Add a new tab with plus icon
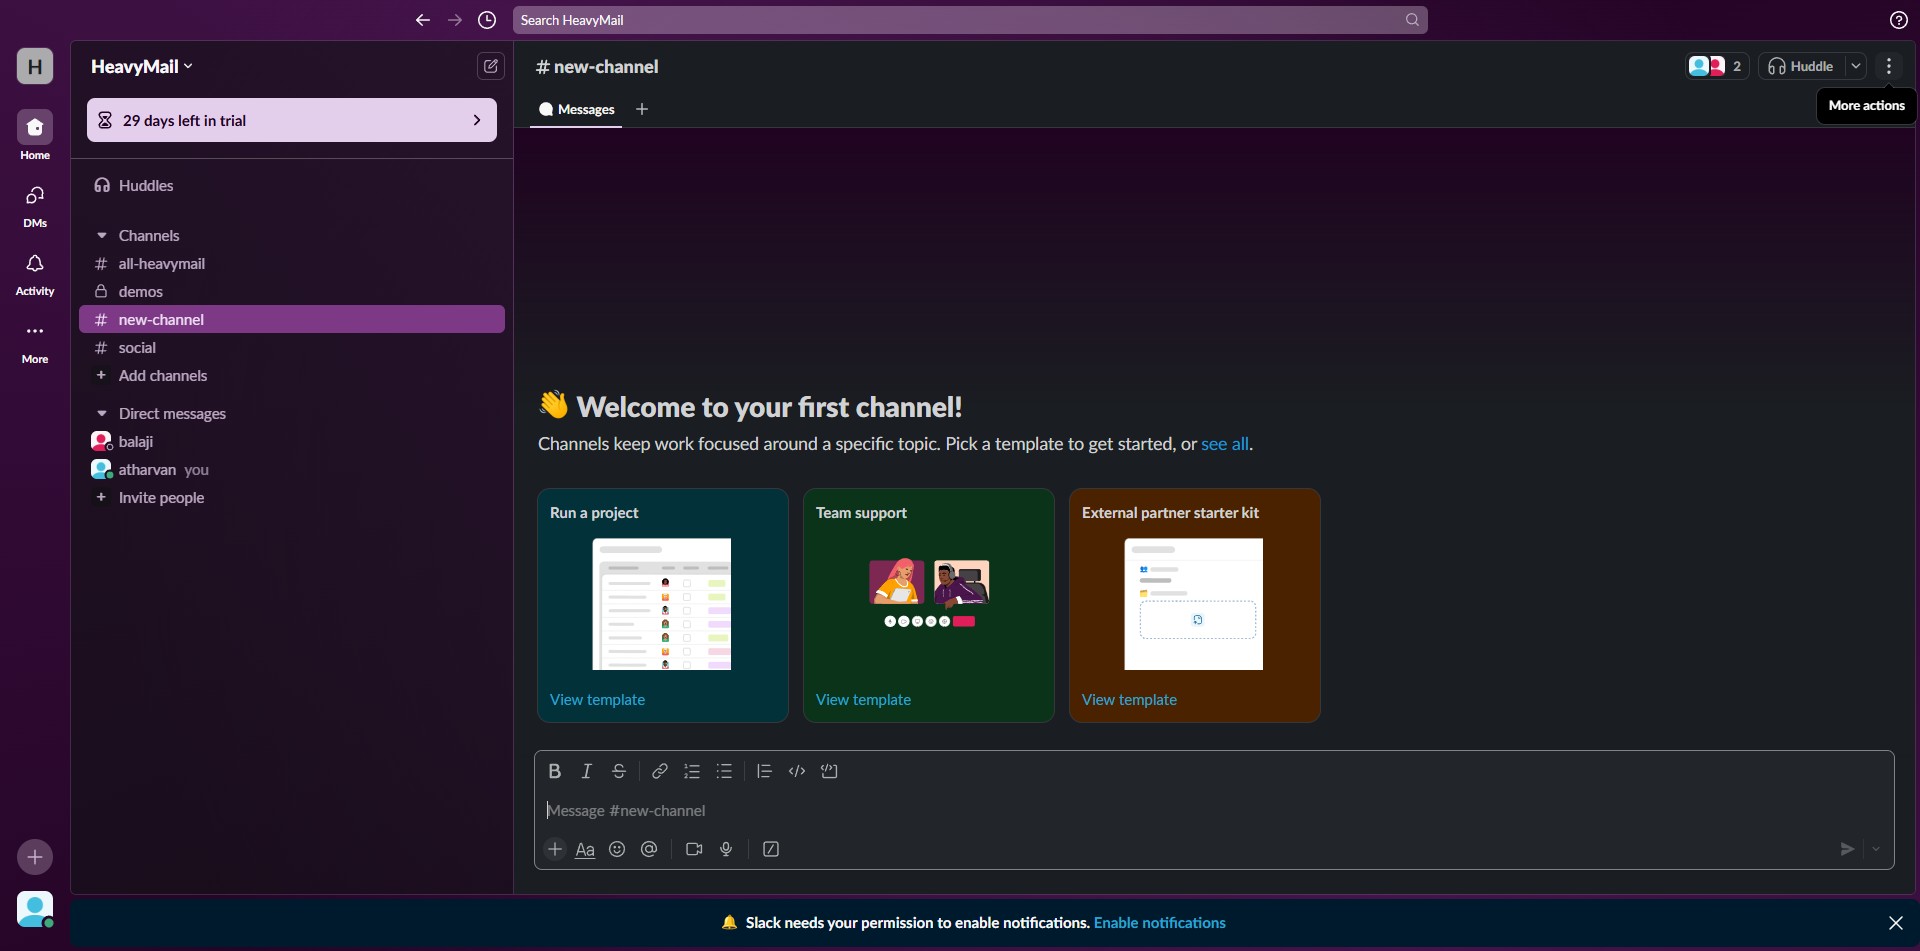This screenshot has height=951, width=1920. coord(642,109)
